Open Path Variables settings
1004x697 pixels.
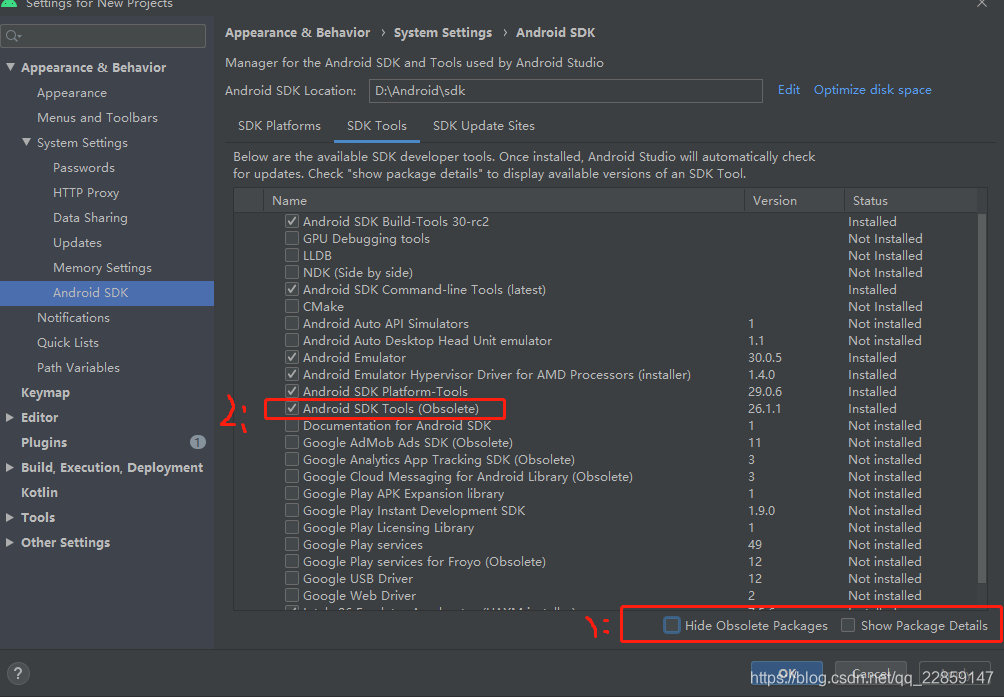78,367
